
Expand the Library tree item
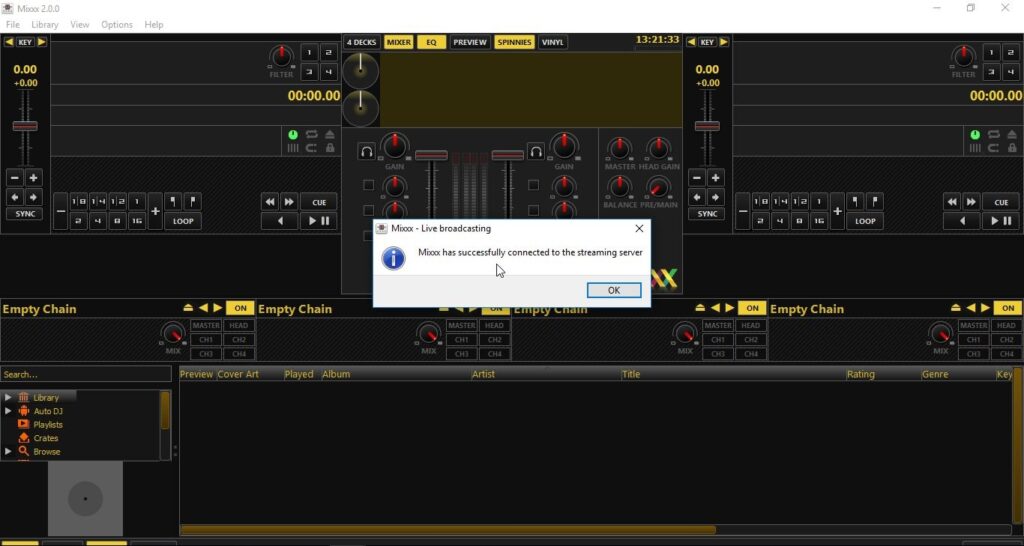coord(9,398)
